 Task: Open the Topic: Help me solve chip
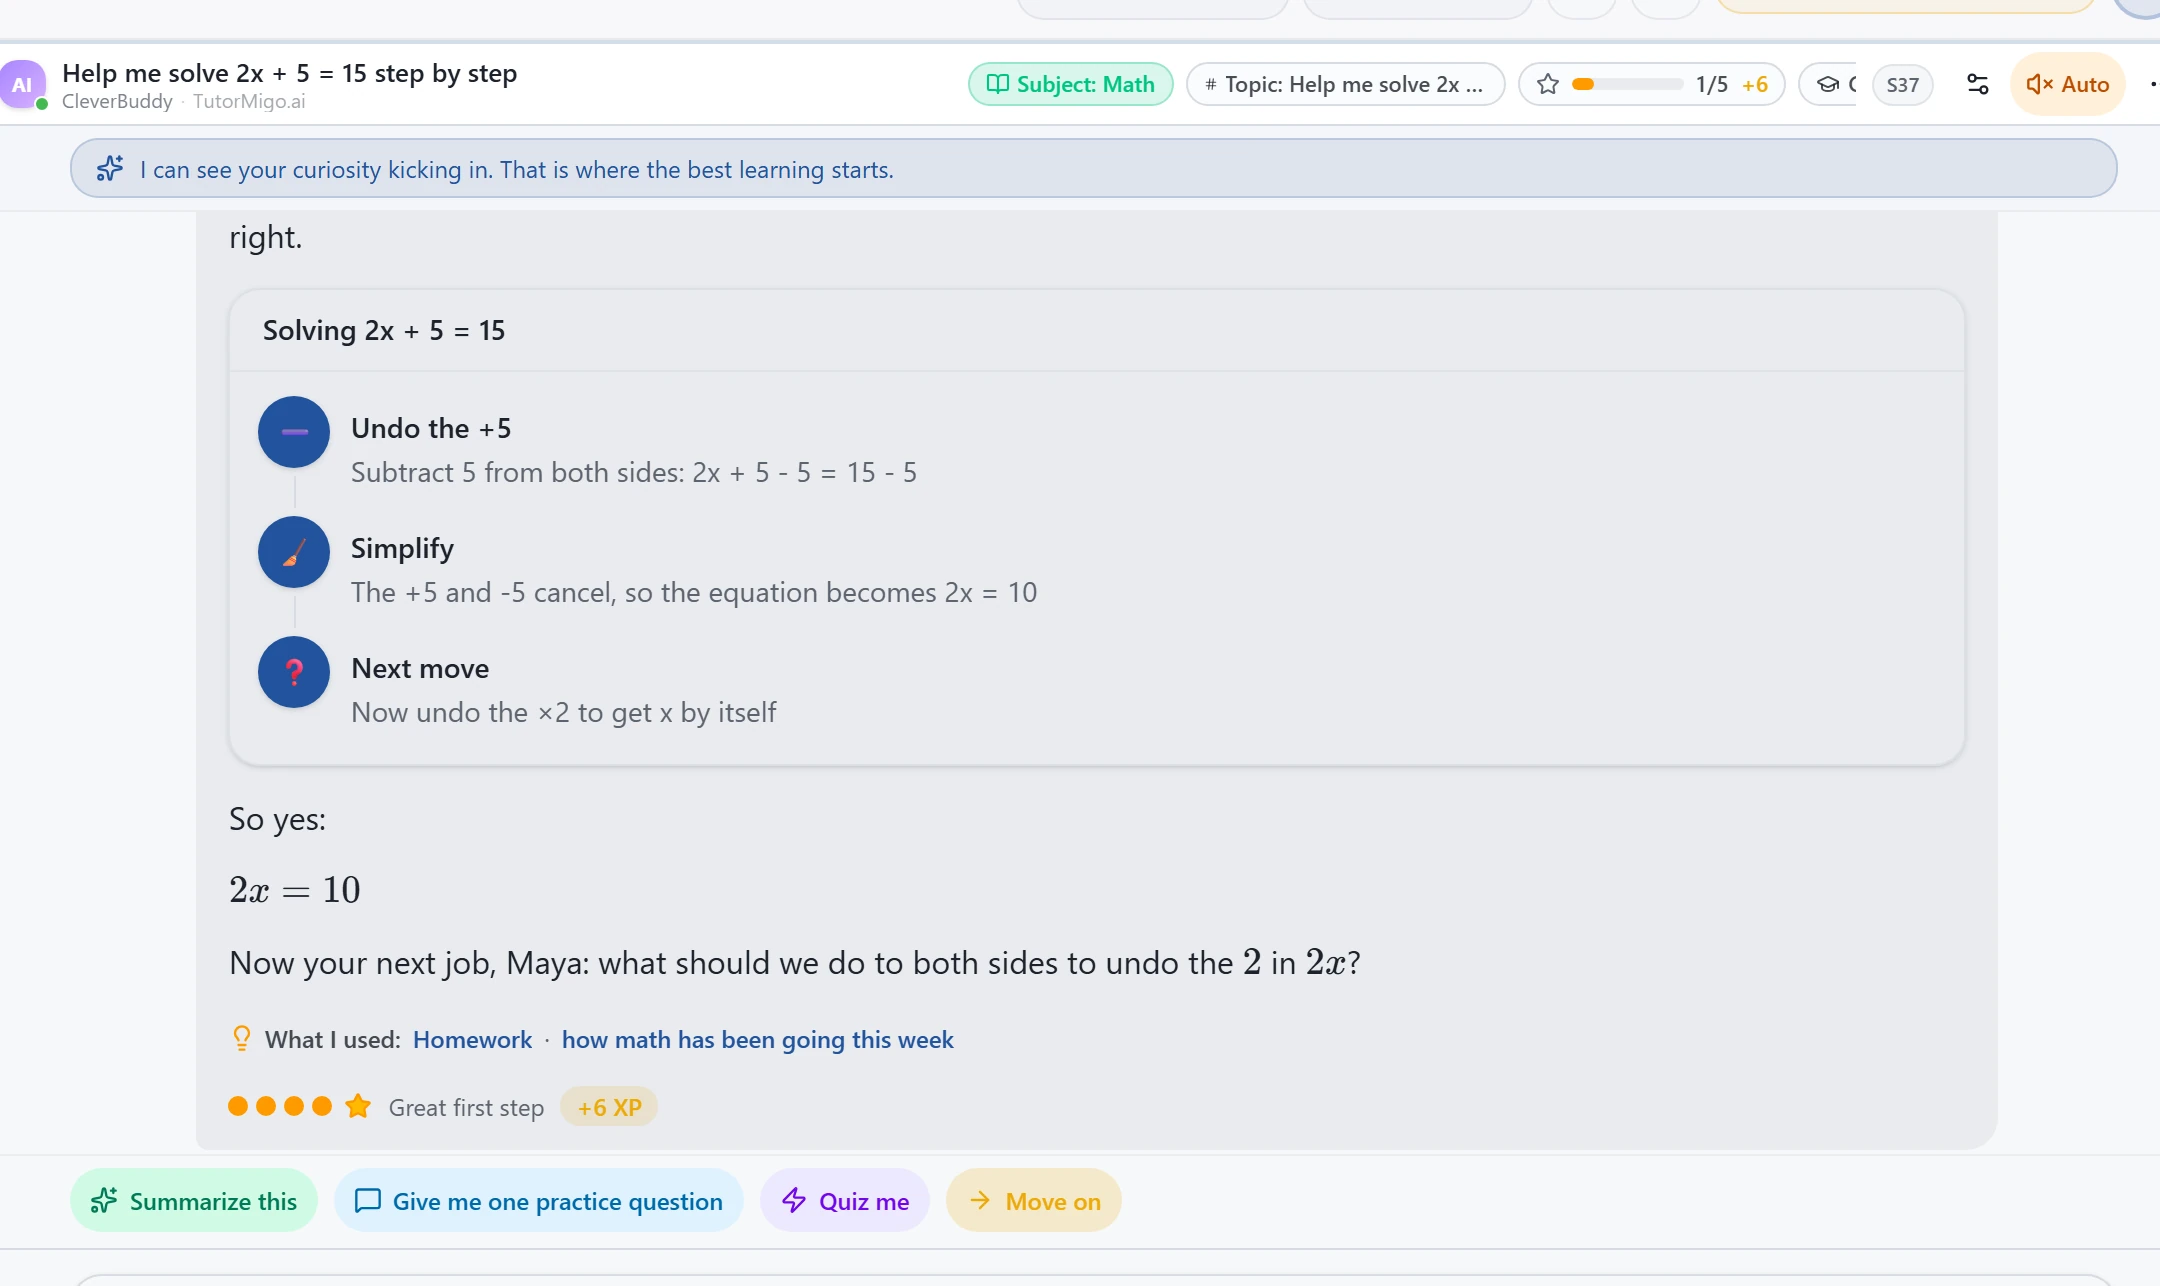1345,85
